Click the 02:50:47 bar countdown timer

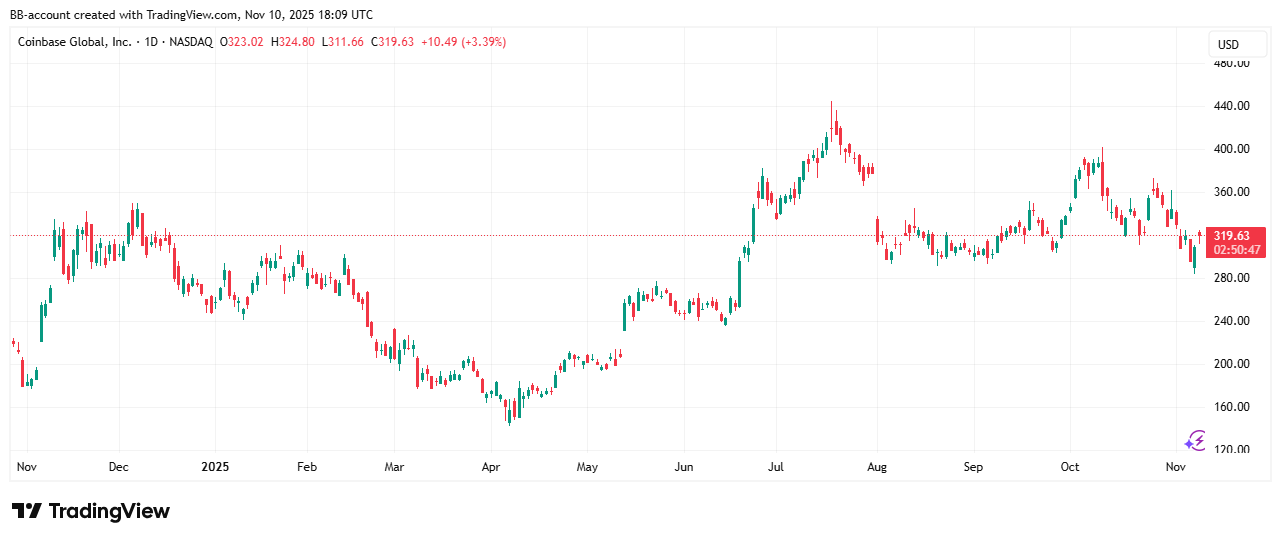(x=1229, y=250)
